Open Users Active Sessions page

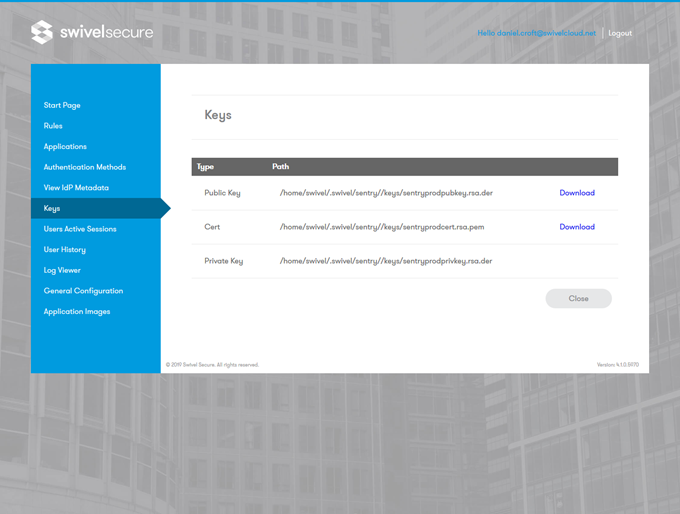[x=80, y=229]
